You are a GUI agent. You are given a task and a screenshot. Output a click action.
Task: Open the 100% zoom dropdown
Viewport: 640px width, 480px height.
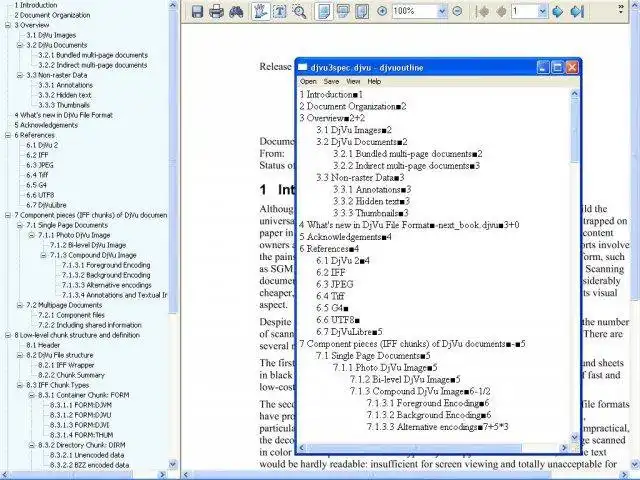point(442,11)
